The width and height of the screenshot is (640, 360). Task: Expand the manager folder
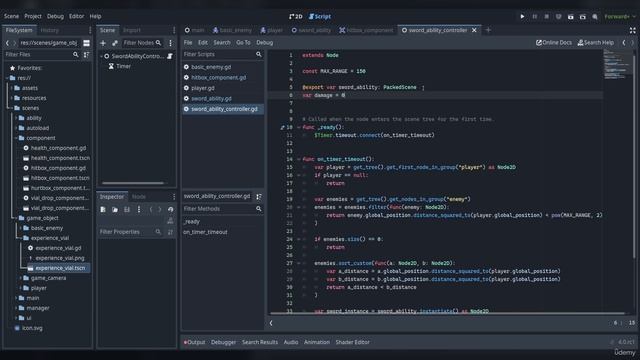[x=16, y=308]
